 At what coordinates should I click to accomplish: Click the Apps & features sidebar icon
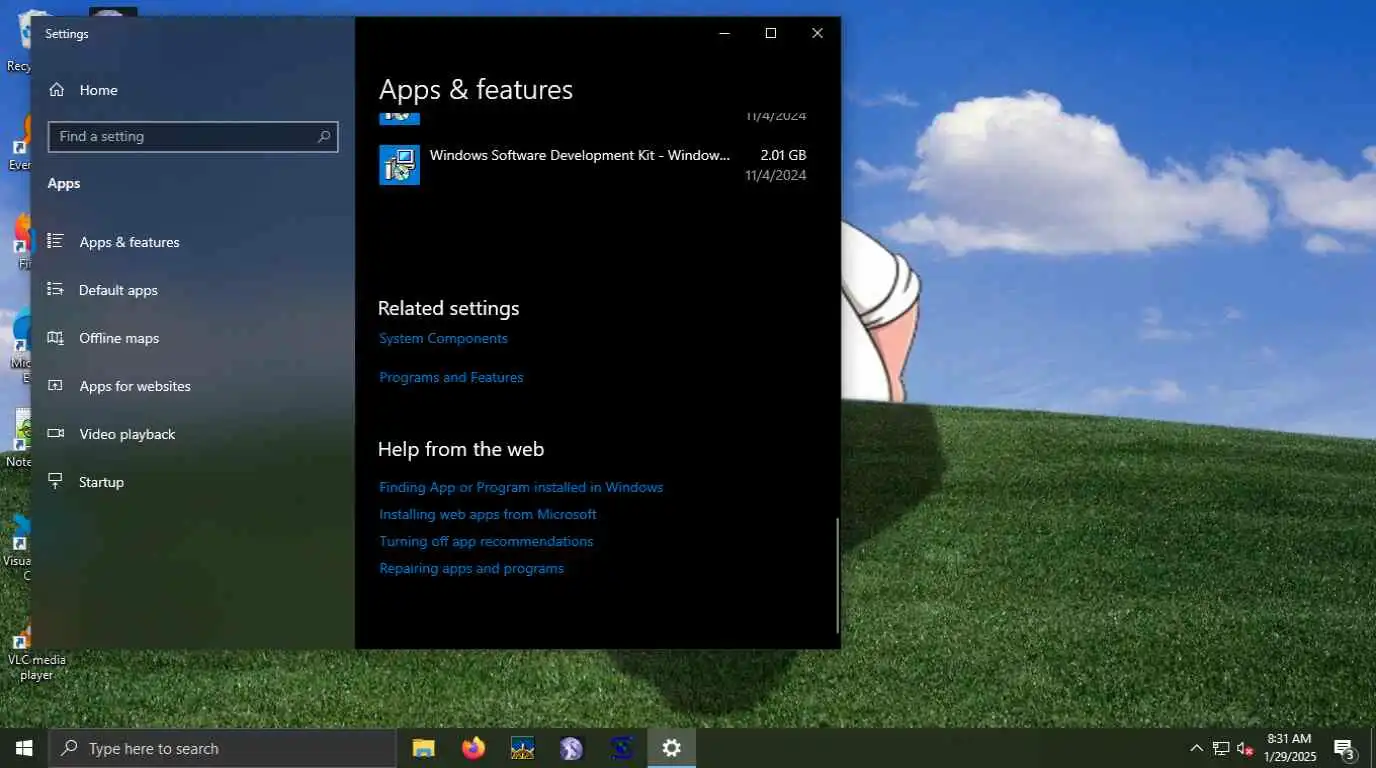[x=56, y=241]
